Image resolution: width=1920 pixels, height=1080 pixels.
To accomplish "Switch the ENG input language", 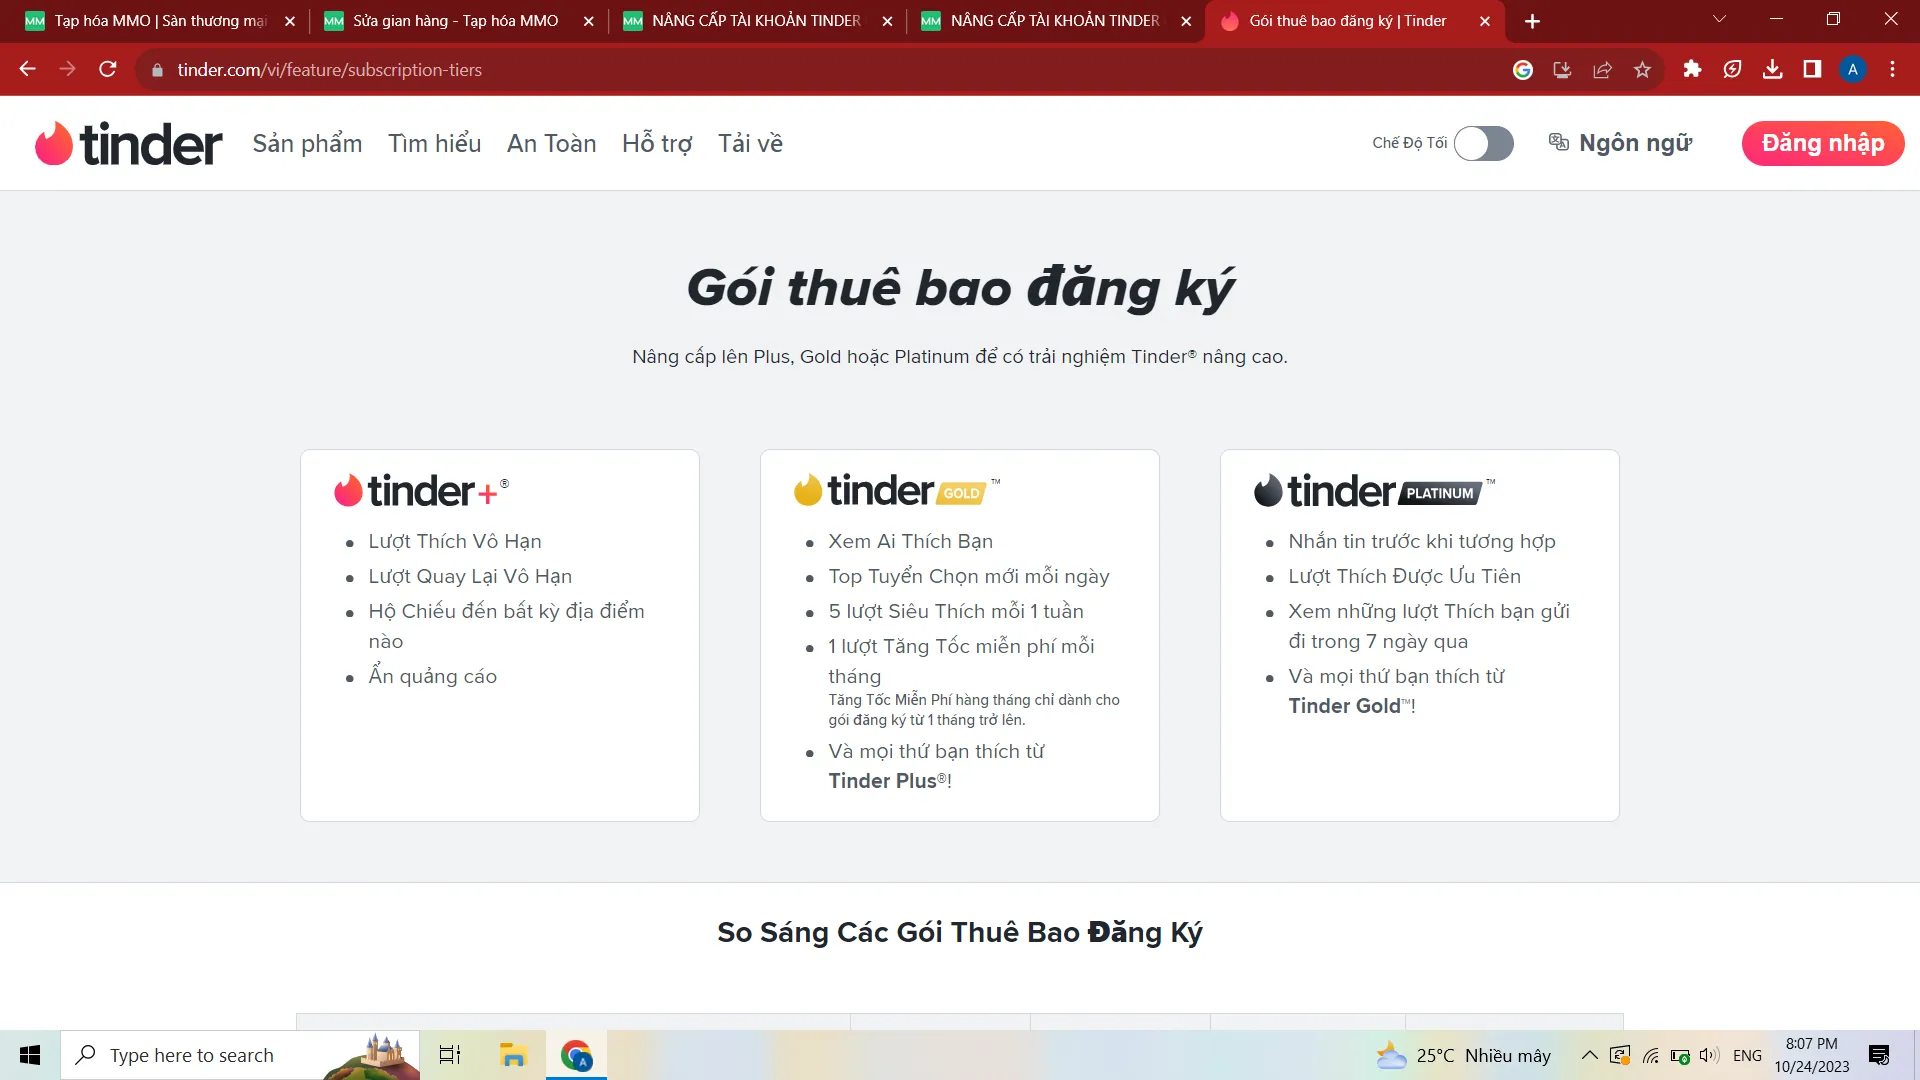I will coord(1747,1055).
